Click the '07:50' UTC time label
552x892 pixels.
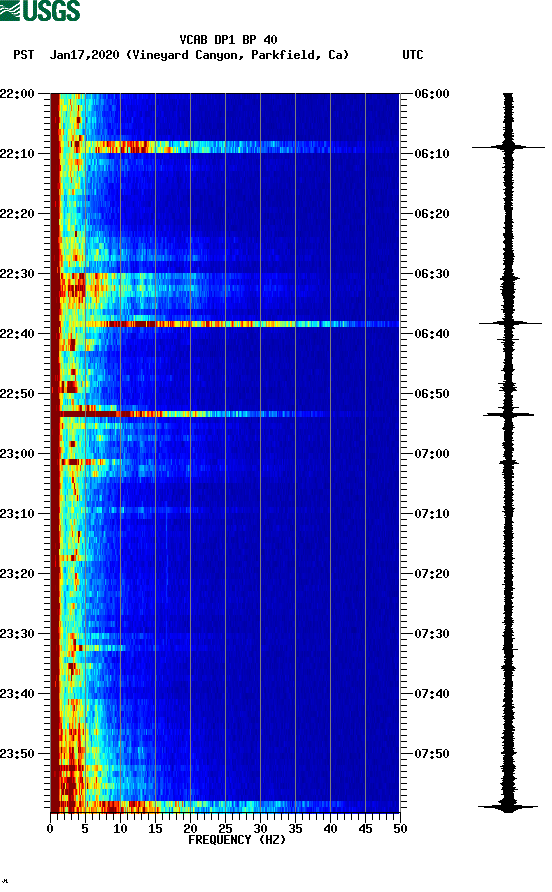pos(432,754)
